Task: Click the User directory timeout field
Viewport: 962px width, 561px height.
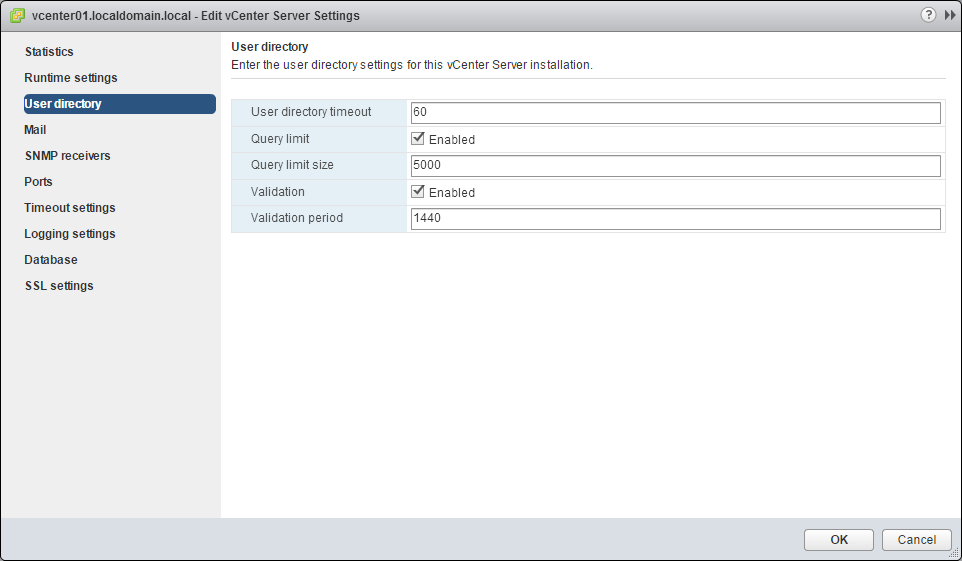Action: (x=675, y=113)
